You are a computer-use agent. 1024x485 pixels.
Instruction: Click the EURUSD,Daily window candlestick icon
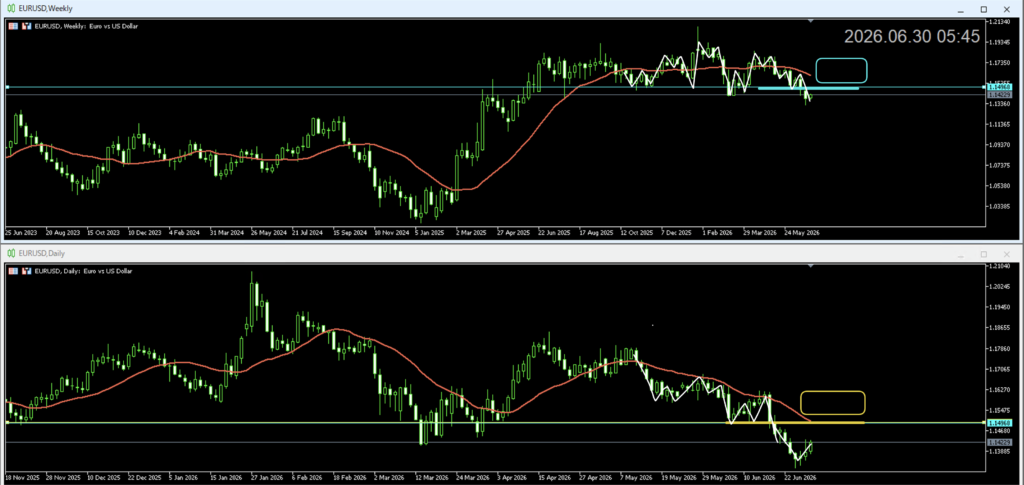10,253
